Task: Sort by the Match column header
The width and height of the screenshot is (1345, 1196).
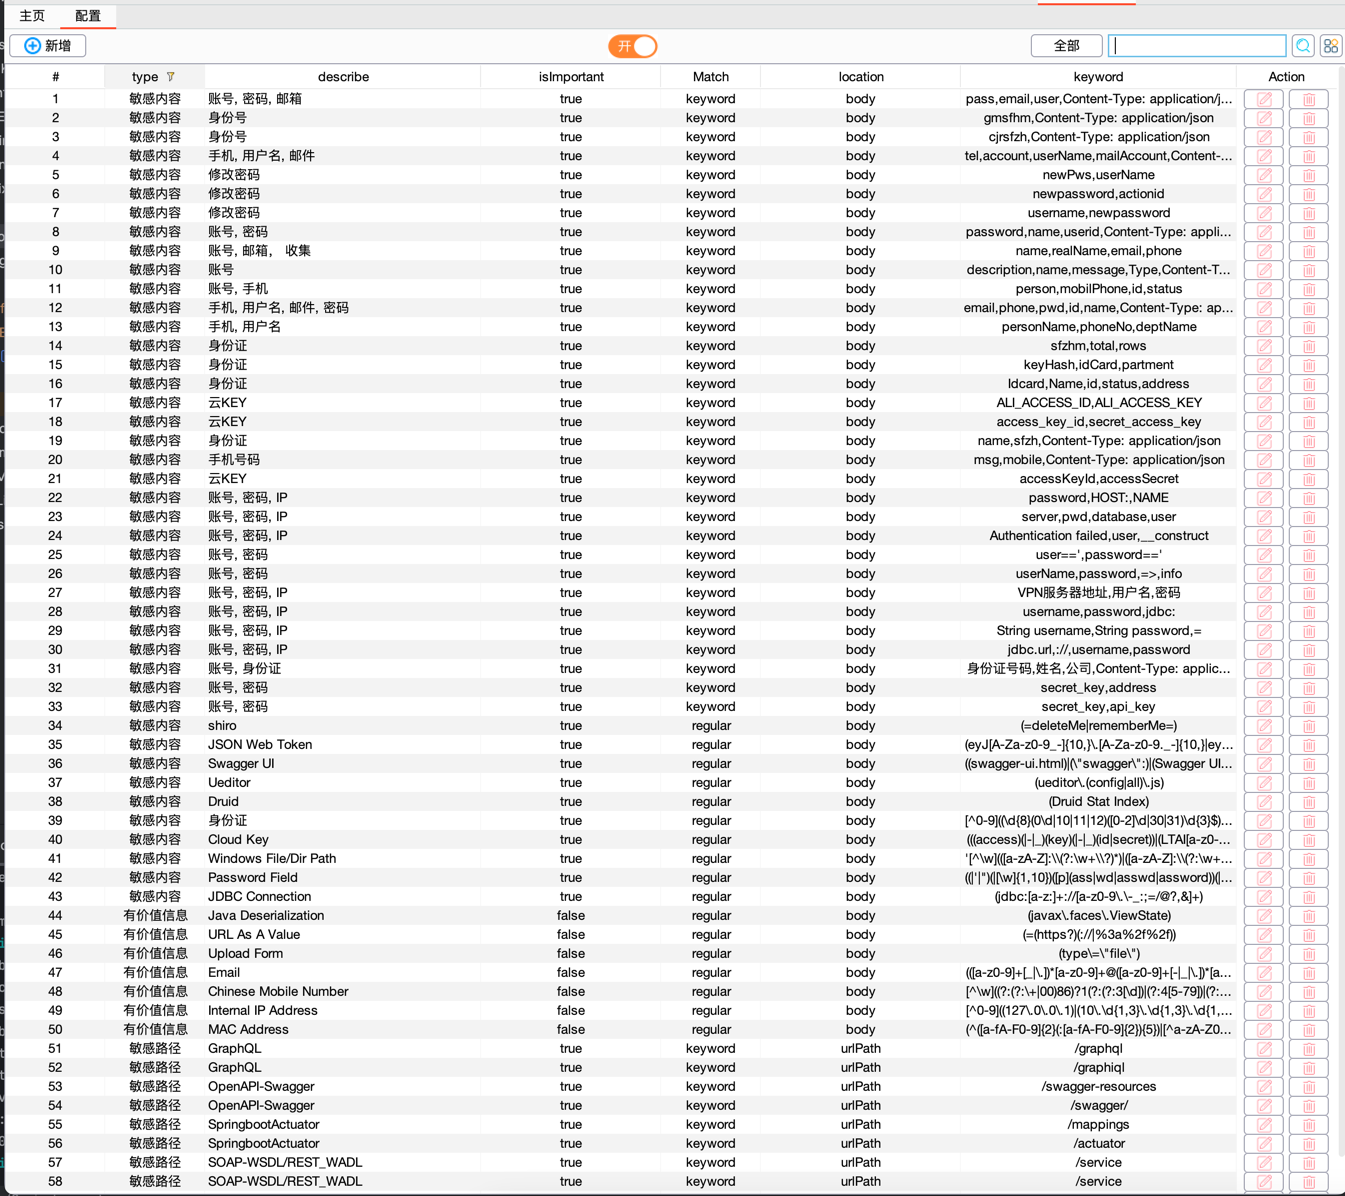Action: point(711,77)
